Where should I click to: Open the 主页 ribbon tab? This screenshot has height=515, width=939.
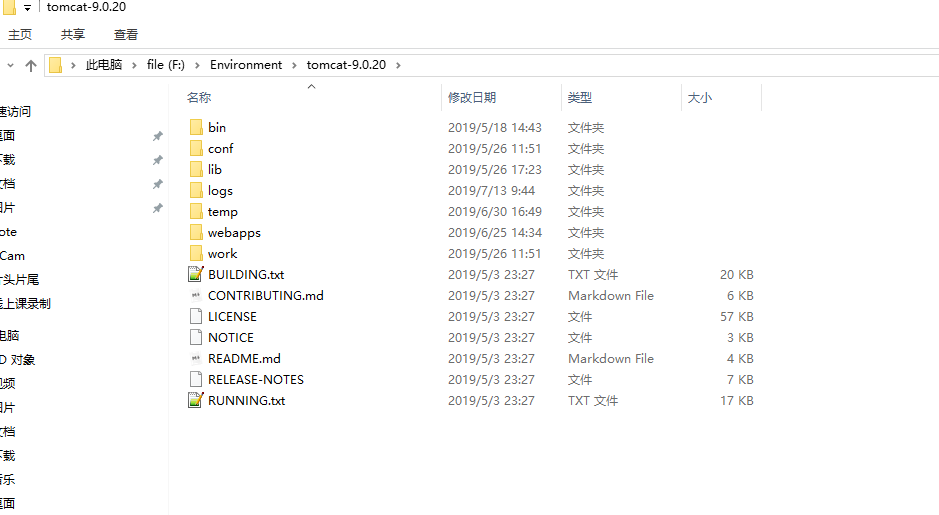[x=20, y=35]
